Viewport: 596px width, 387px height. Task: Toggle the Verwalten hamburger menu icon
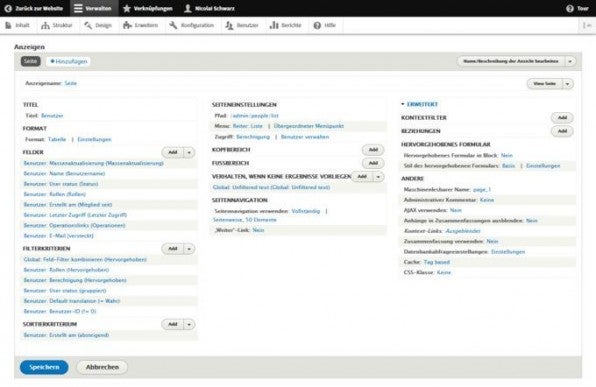tap(78, 8)
